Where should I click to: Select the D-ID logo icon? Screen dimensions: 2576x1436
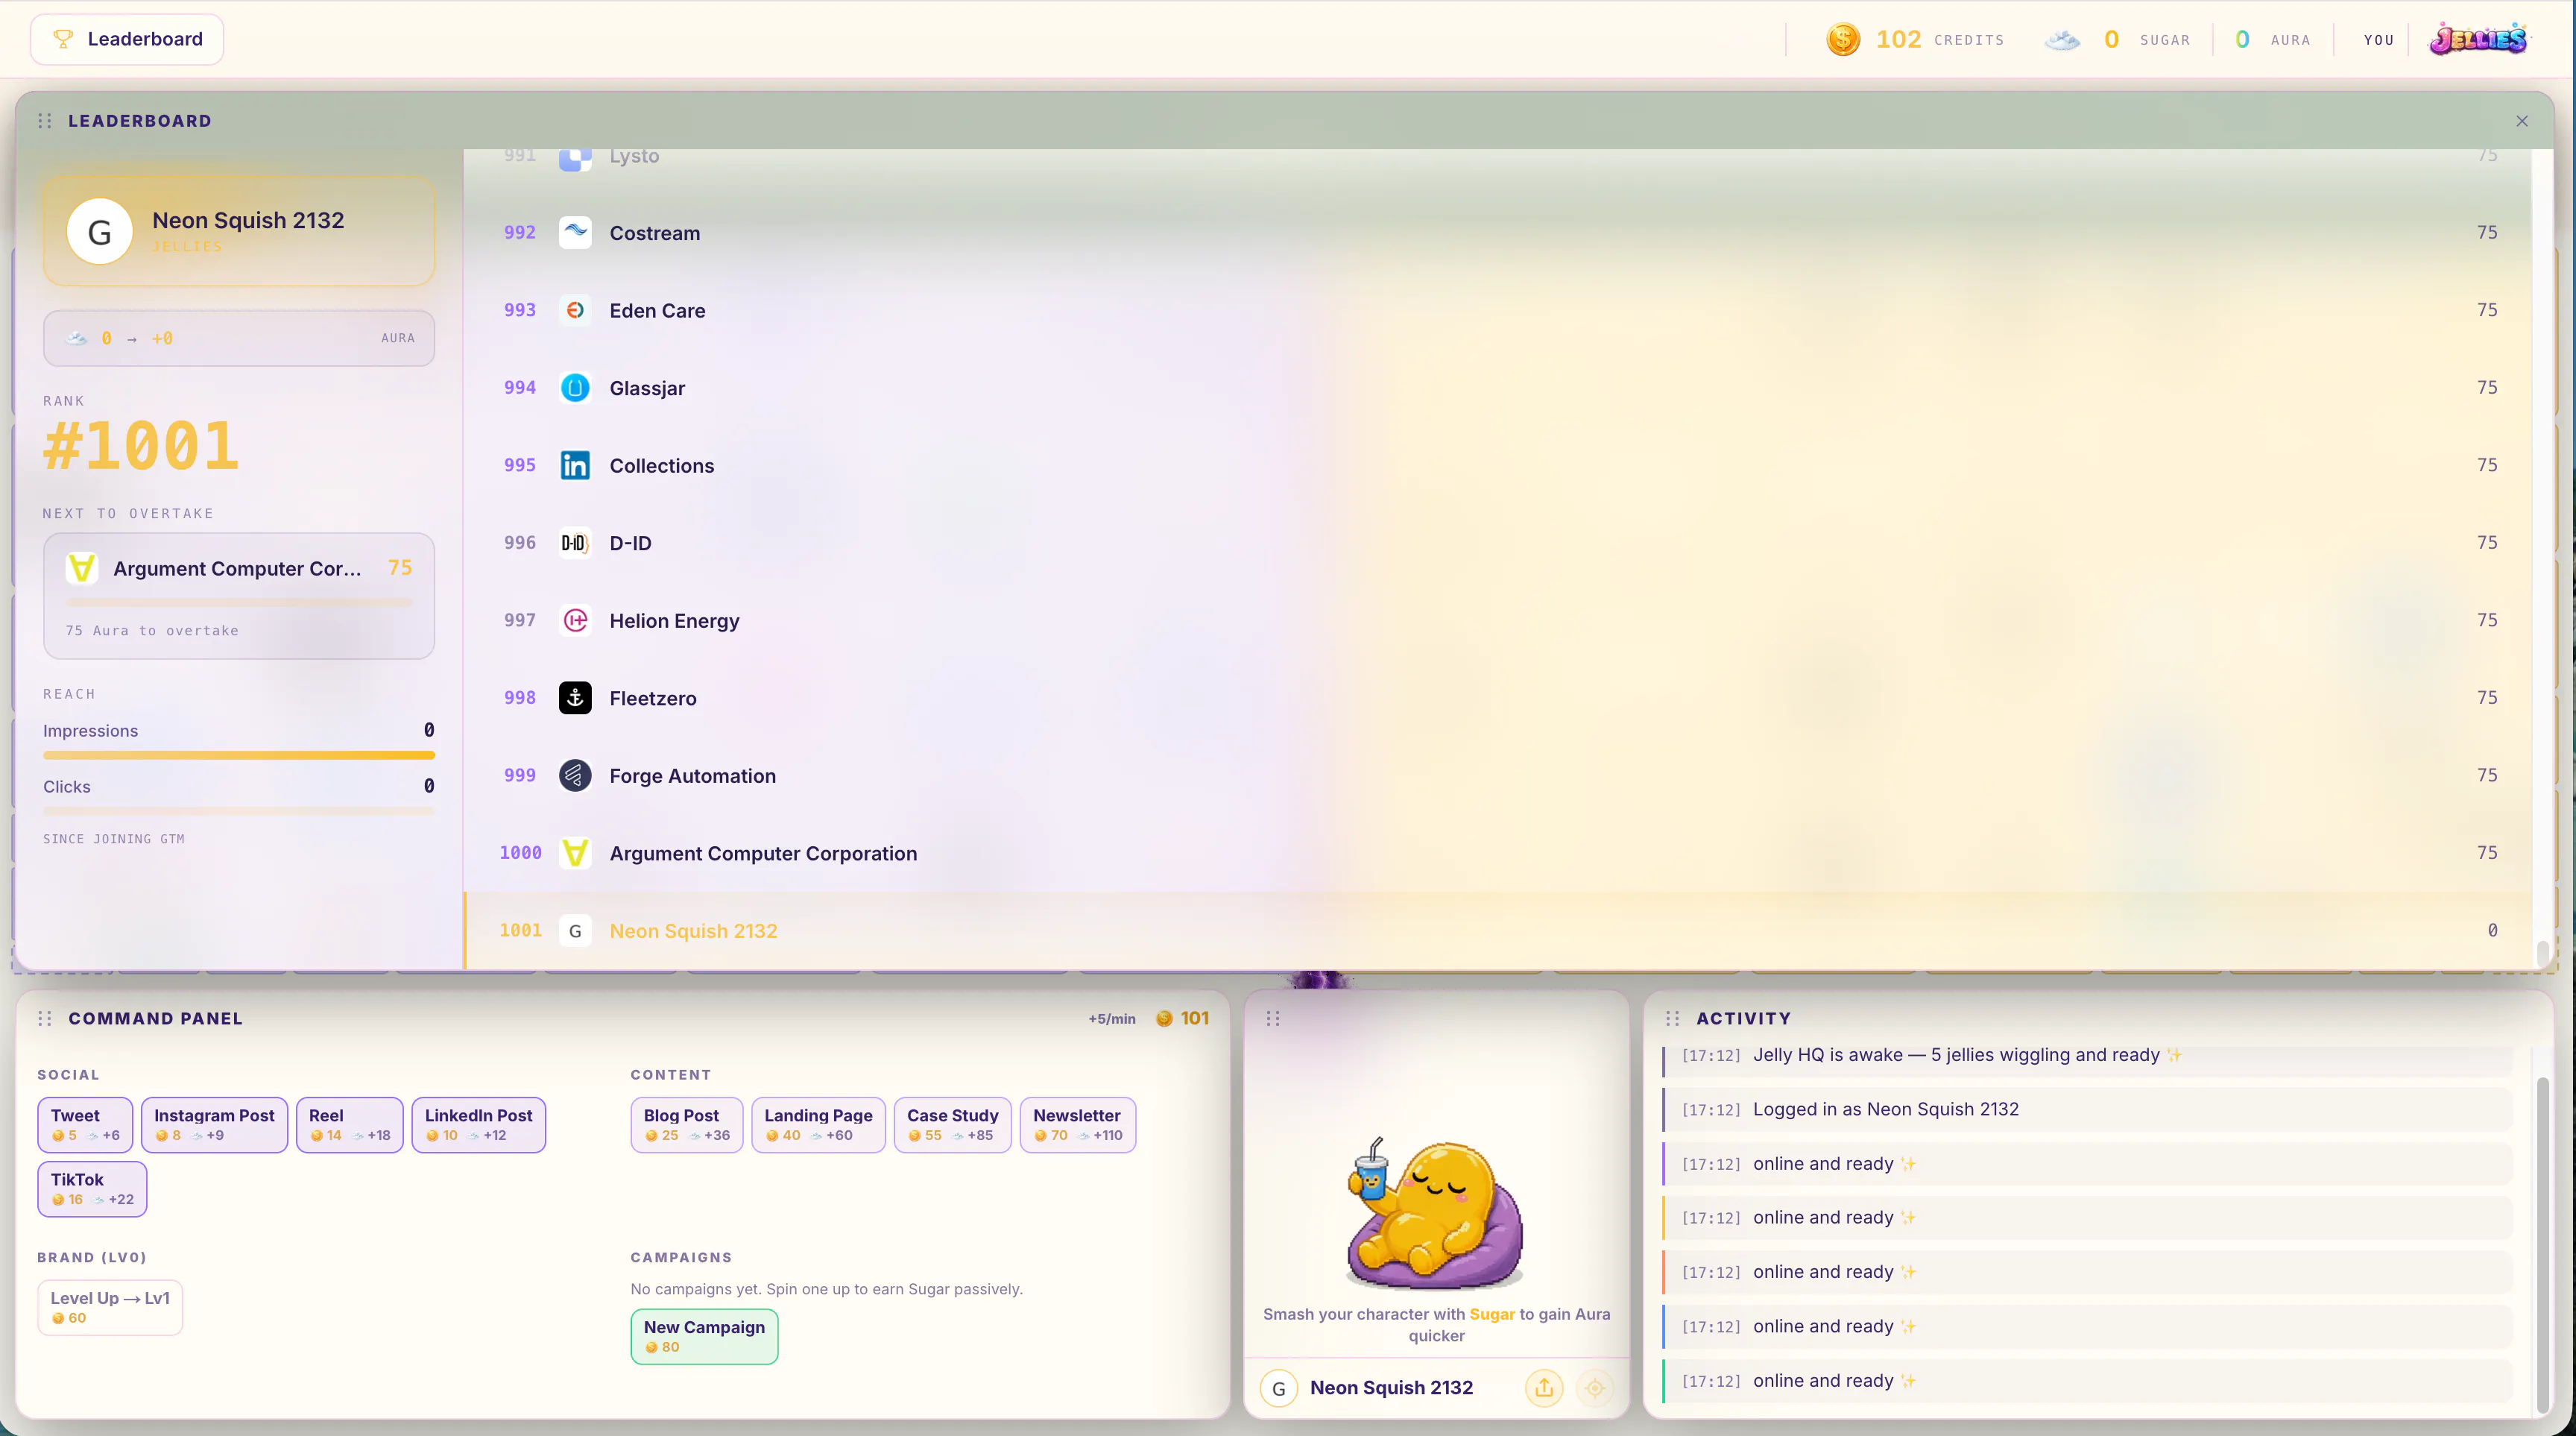point(575,543)
